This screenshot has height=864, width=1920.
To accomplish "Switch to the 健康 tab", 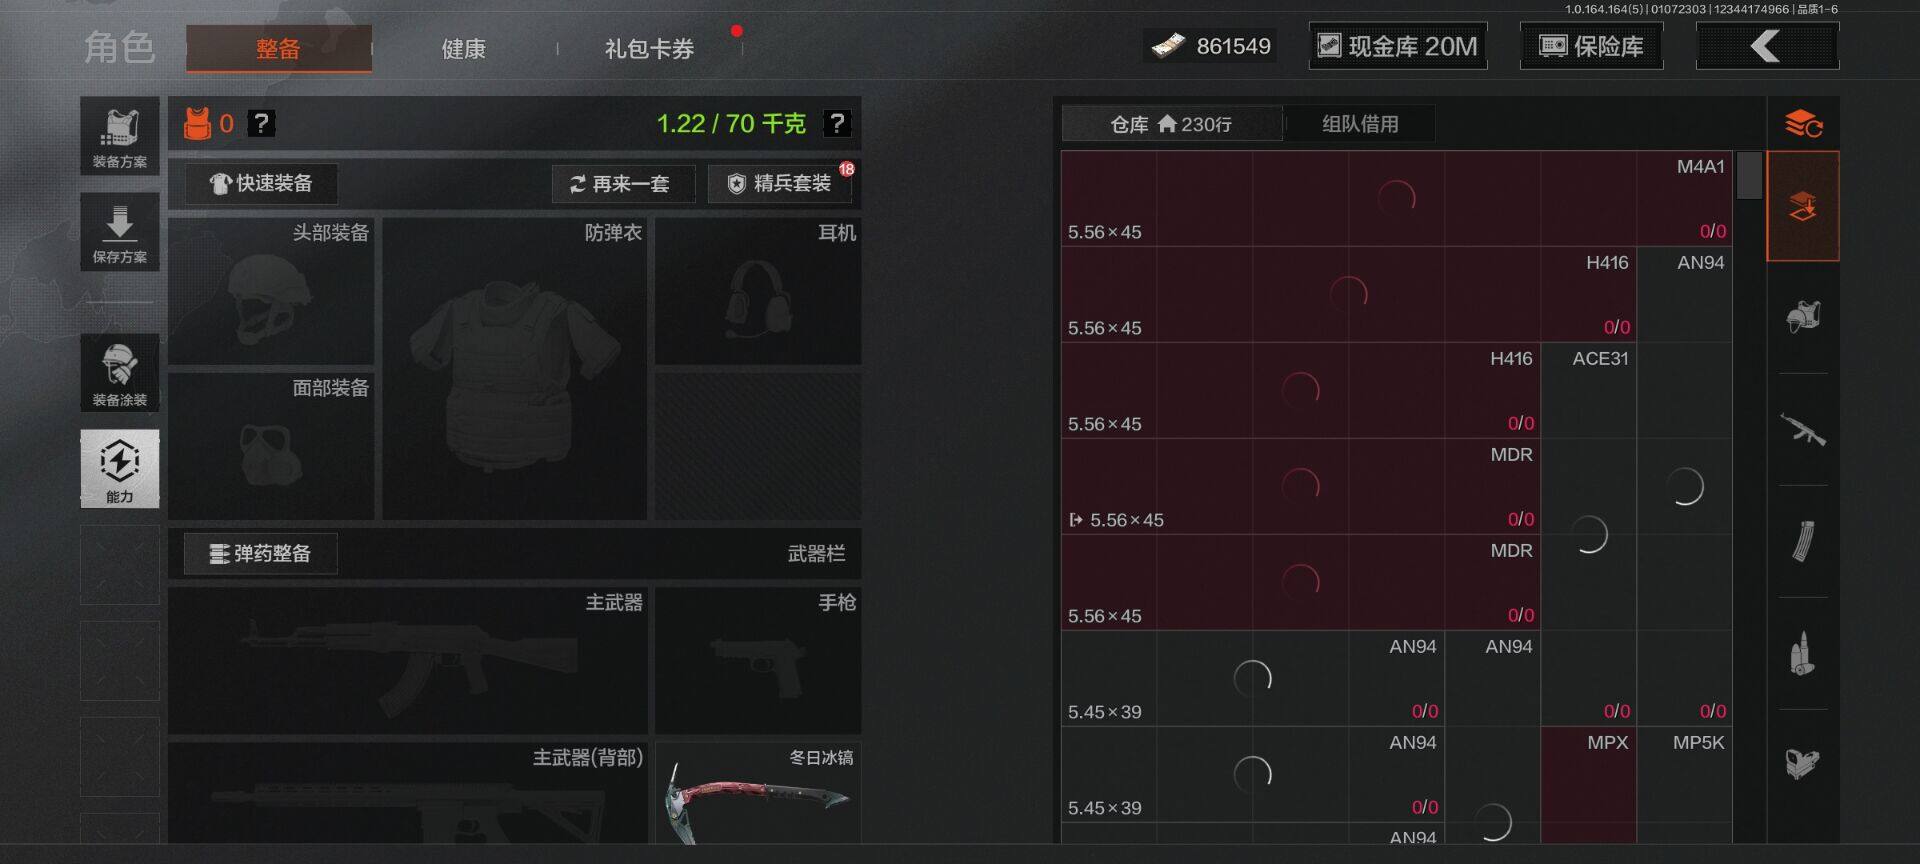I will click(464, 49).
